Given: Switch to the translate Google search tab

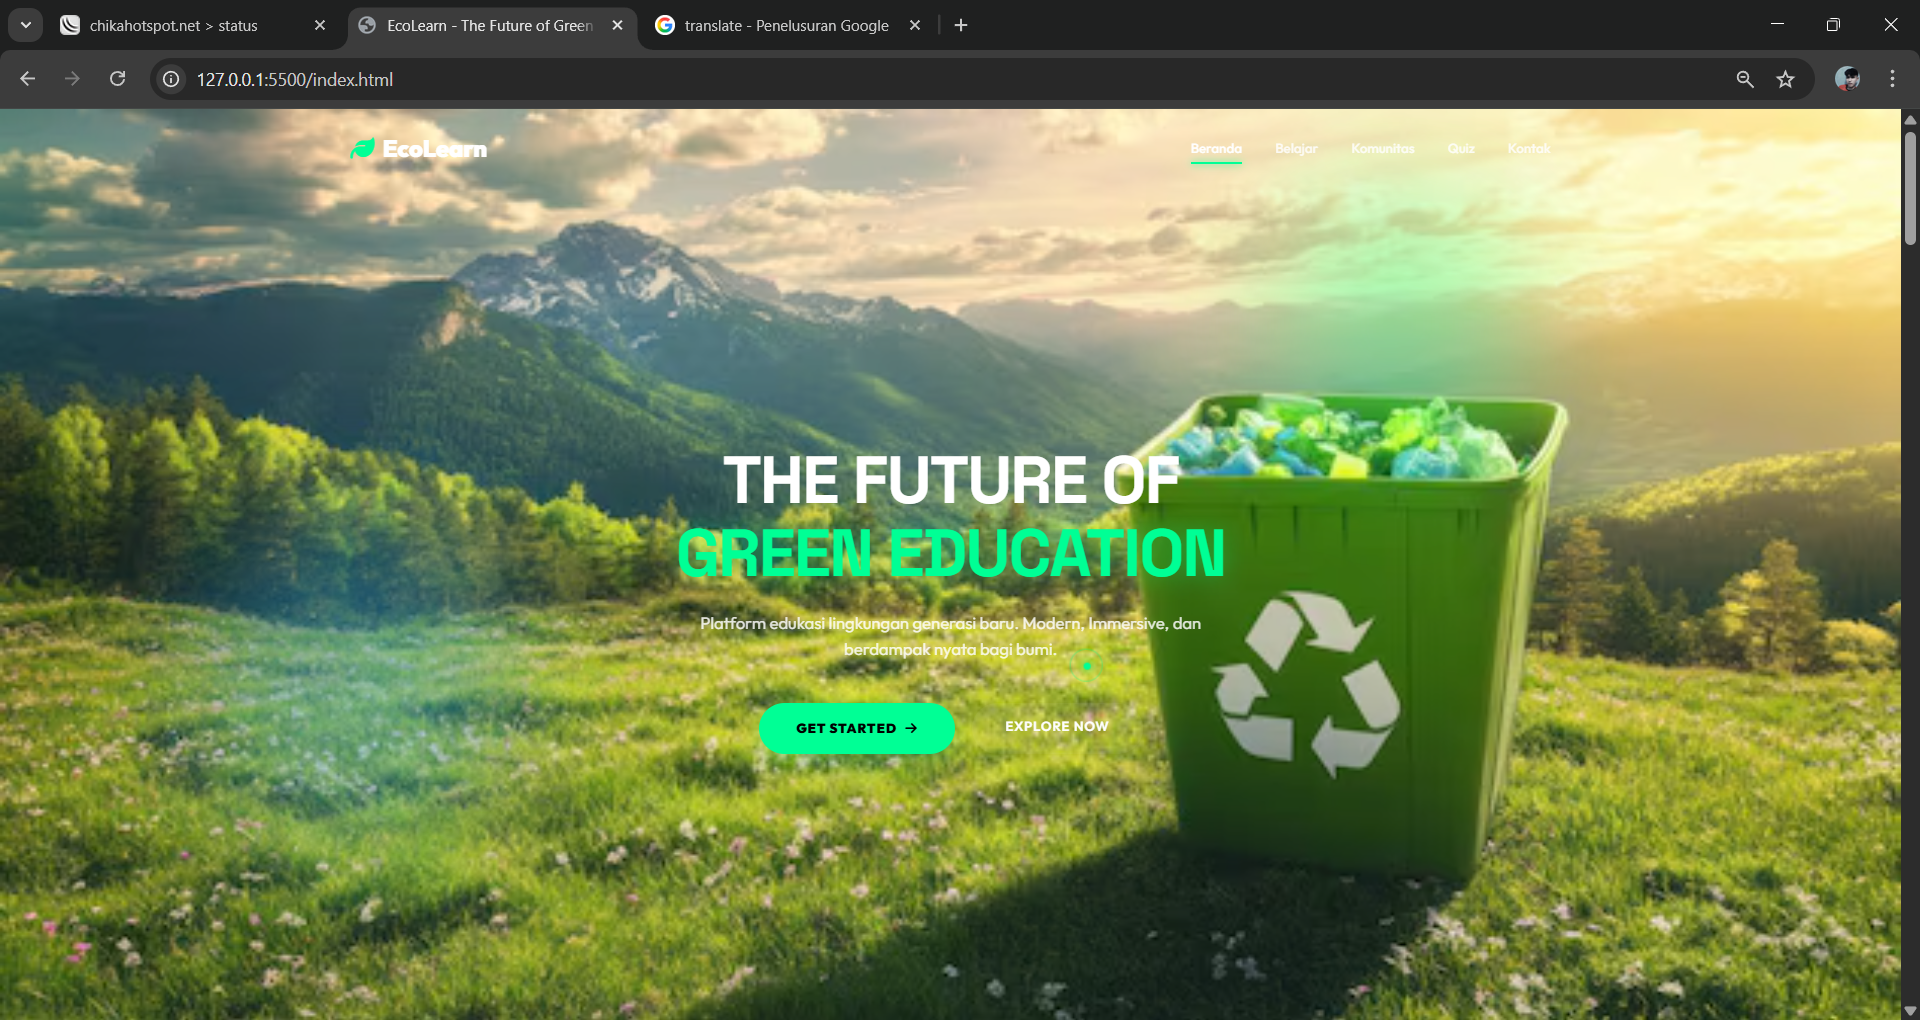Looking at the screenshot, I should tap(785, 25).
